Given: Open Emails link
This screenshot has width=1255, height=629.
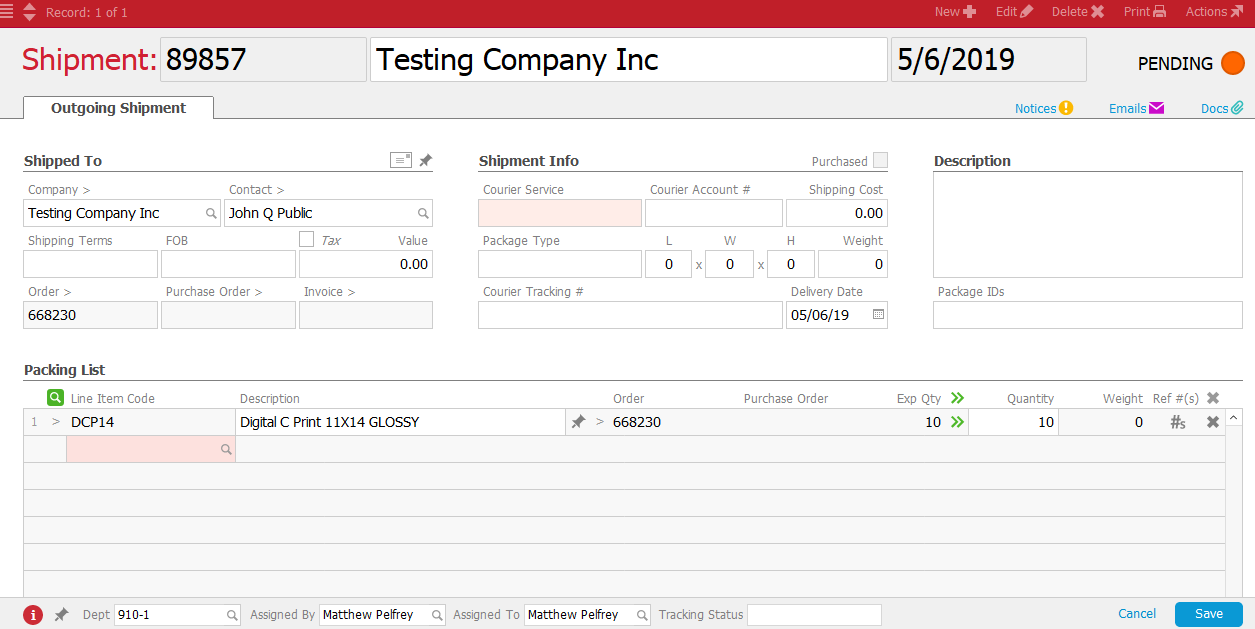Looking at the screenshot, I should (x=1136, y=108).
